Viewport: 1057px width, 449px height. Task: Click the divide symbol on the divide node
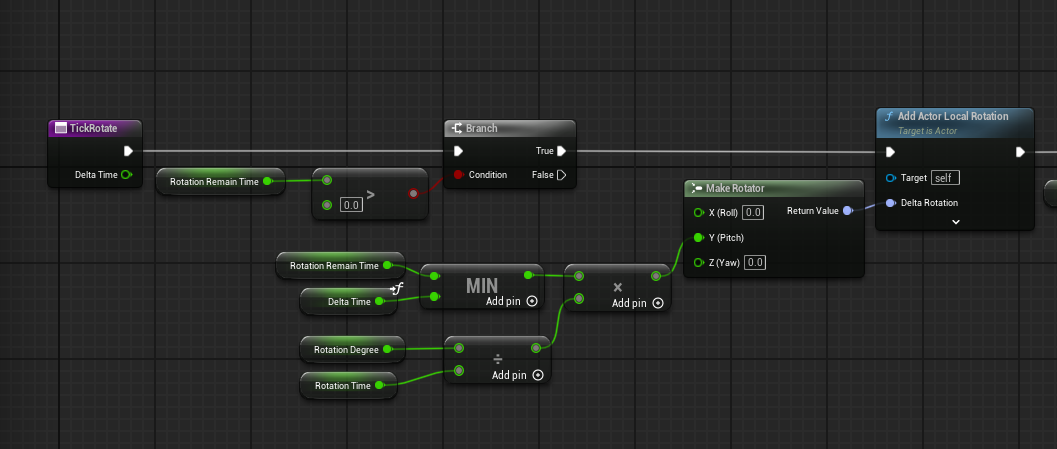[x=498, y=359]
